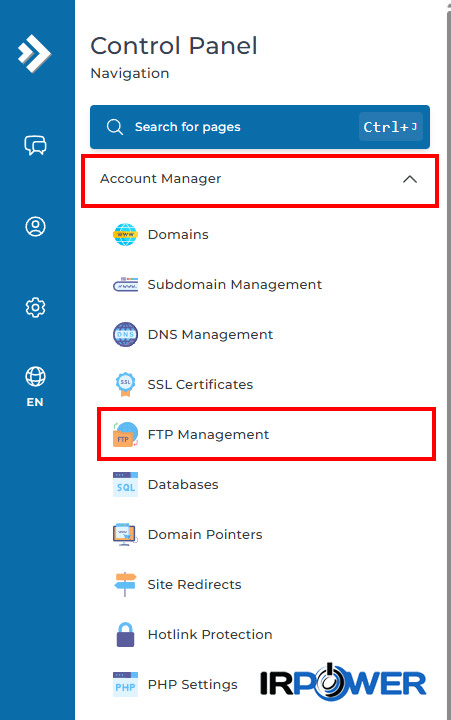Screen dimensions: 451x720
Task: Click the DNS Management icon
Action: (x=125, y=334)
